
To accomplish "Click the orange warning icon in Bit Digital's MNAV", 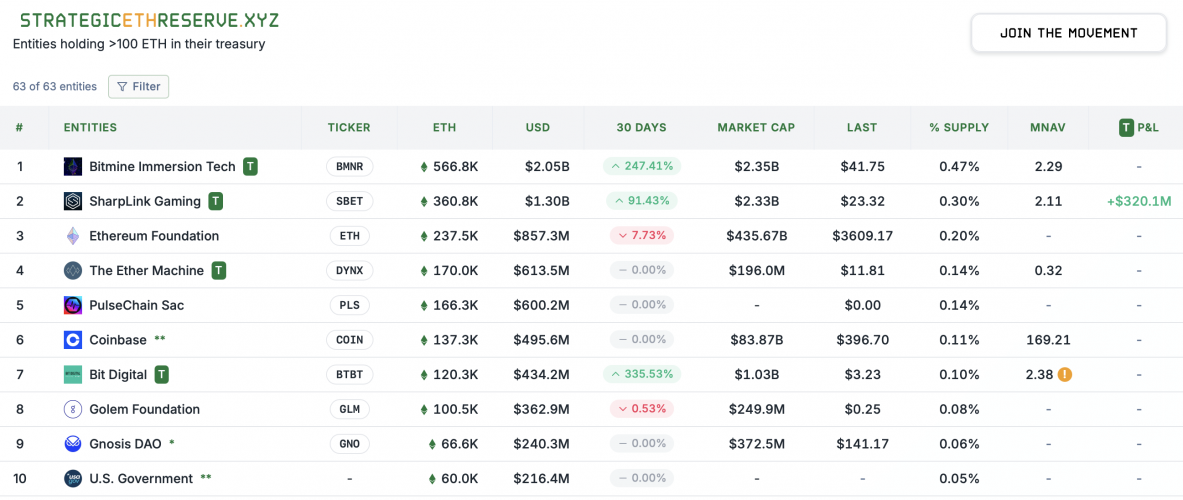I will pos(1065,375).
